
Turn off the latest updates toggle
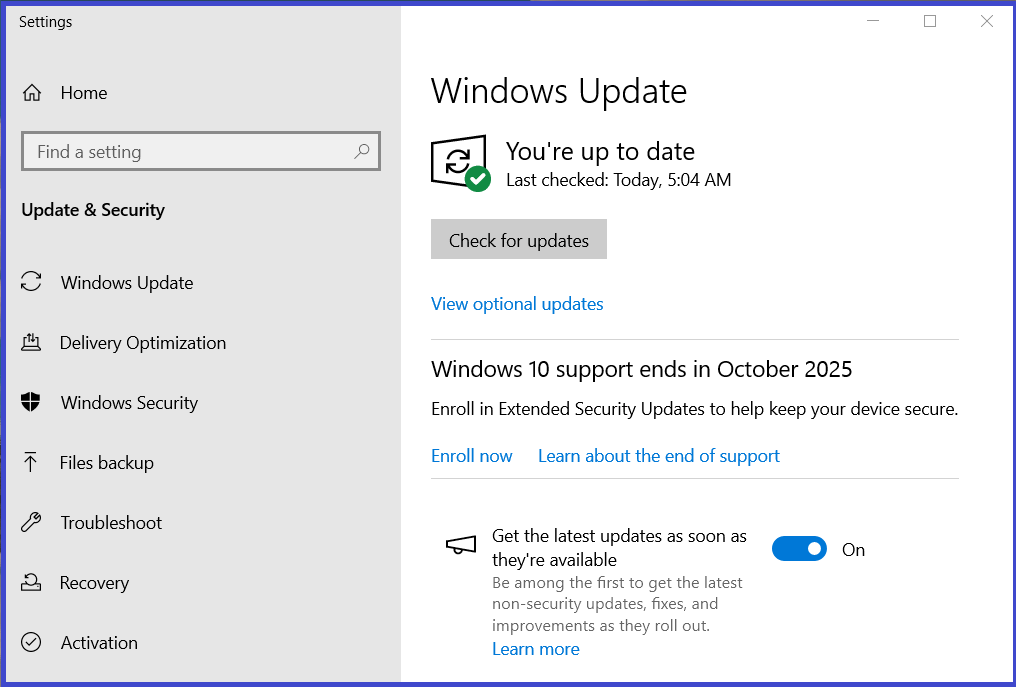[799, 549]
